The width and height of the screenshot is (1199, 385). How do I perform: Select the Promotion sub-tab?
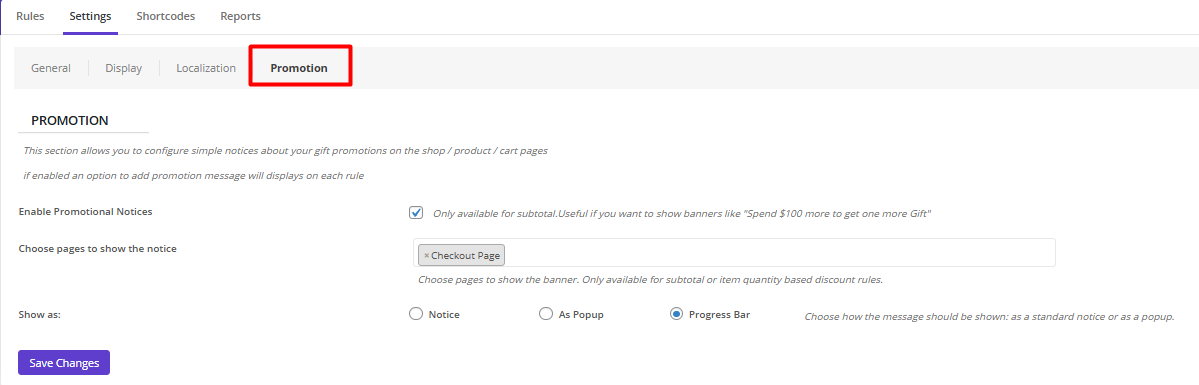point(299,68)
